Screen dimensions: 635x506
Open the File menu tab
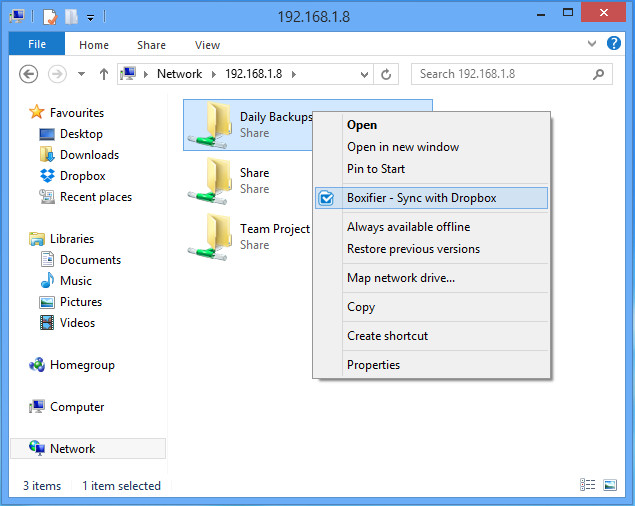click(x=37, y=44)
